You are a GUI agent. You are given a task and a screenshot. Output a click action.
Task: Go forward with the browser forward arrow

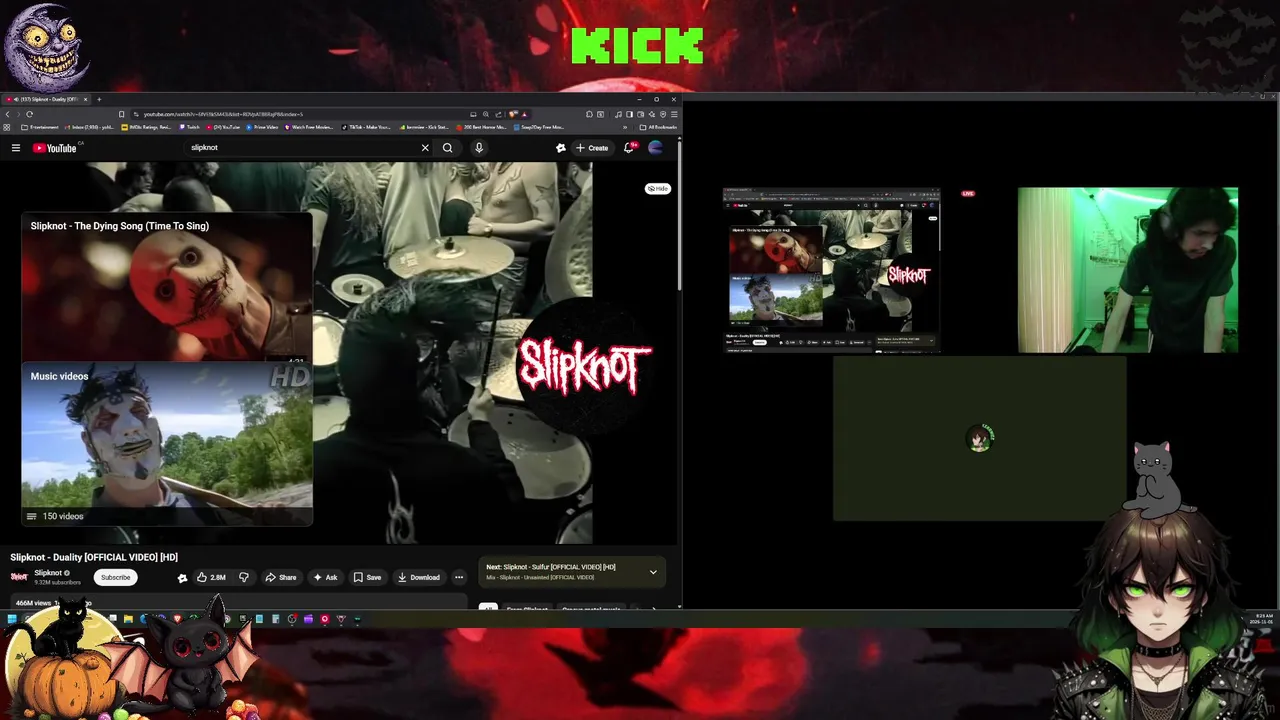click(x=18, y=114)
